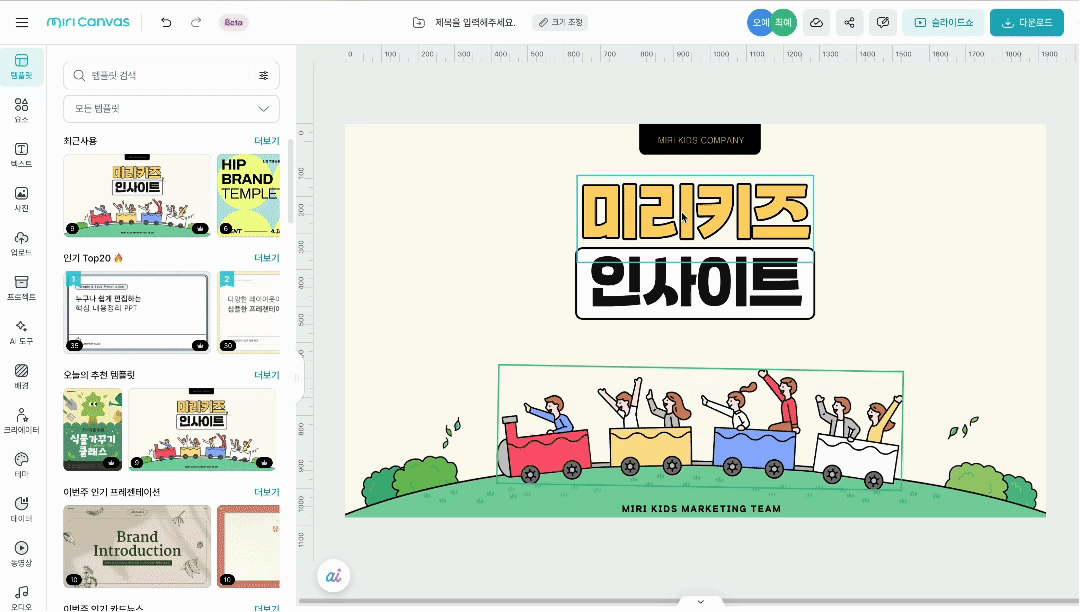Open the 사진 photos sidebar tab

coord(22,199)
